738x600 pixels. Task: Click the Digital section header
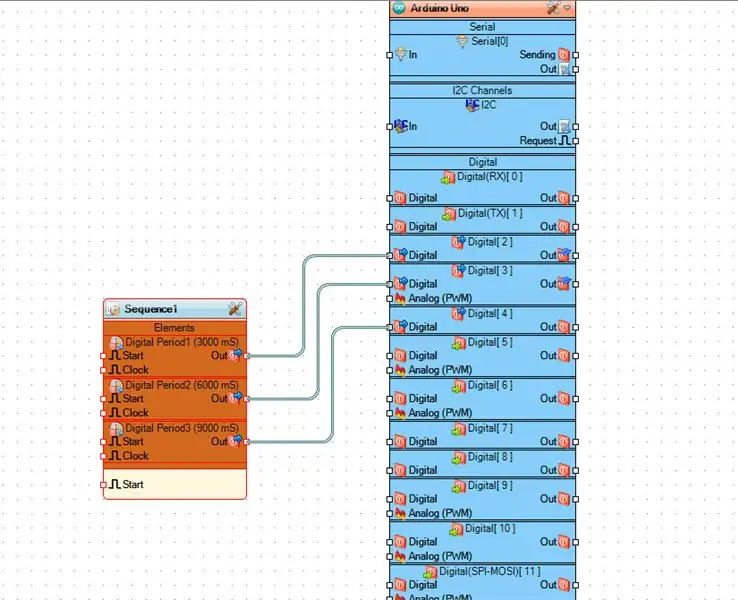click(482, 162)
